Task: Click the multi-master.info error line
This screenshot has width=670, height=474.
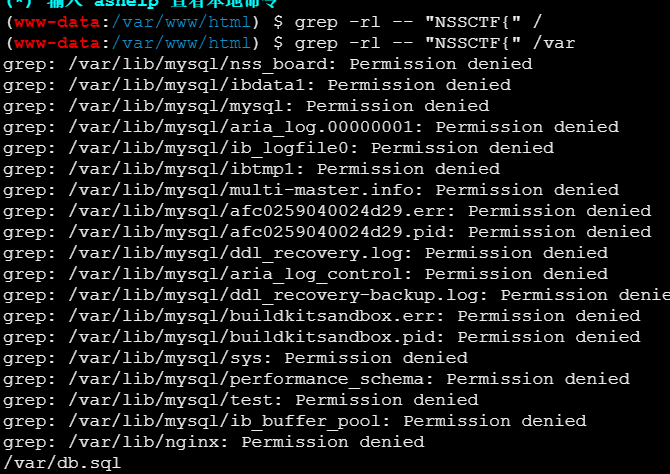Action: click(311, 190)
